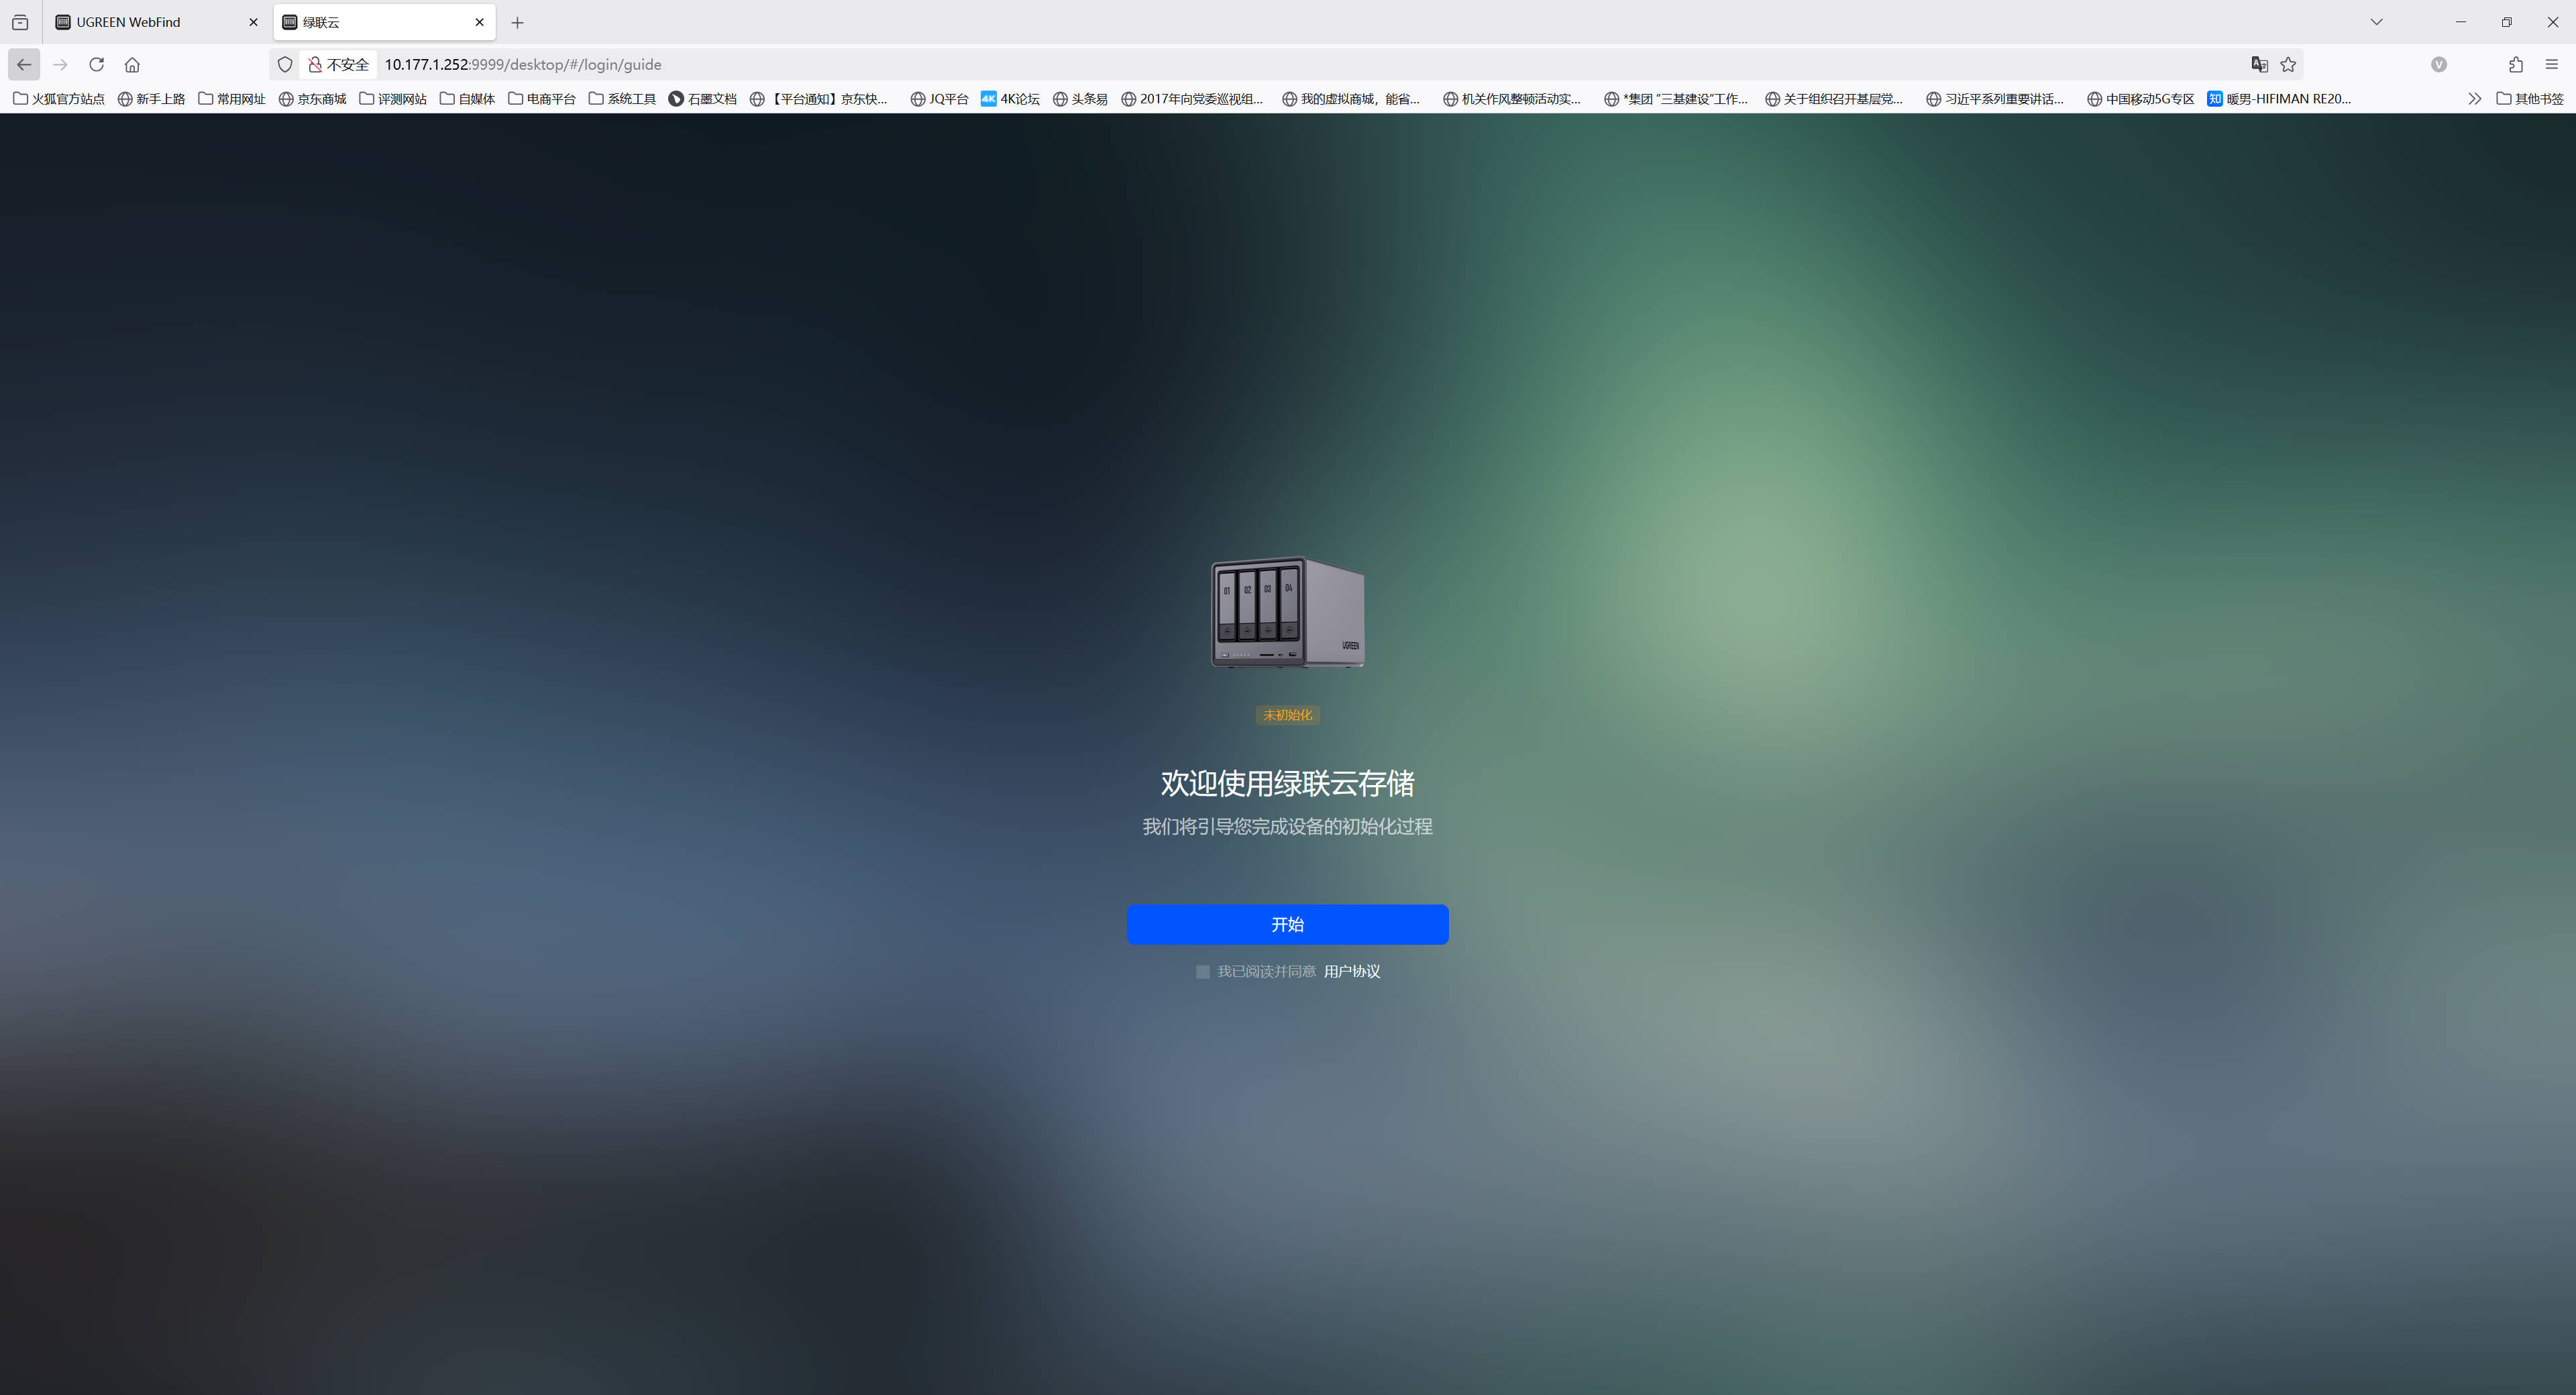Reload the page with refresh icon
This screenshot has height=1395, width=2576.
point(96,64)
